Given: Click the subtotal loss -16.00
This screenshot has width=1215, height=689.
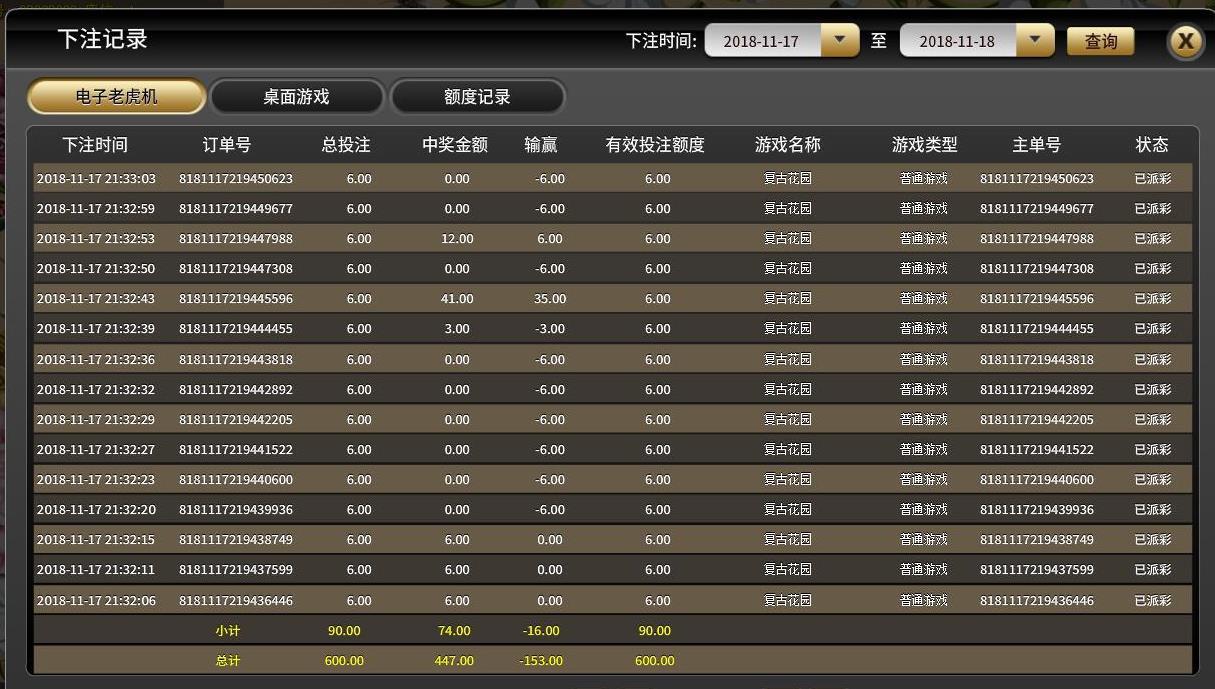Looking at the screenshot, I should (x=541, y=631).
